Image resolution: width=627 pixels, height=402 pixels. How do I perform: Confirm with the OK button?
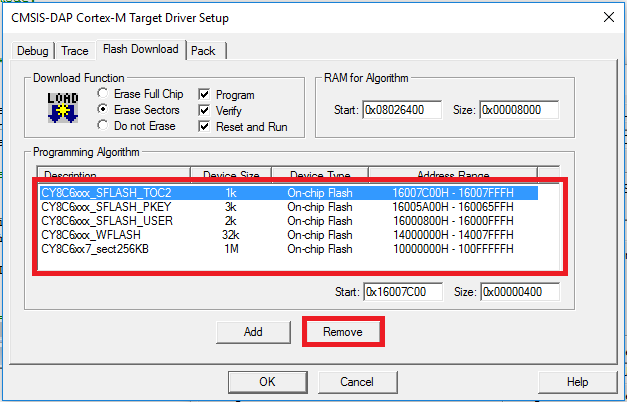[268, 382]
